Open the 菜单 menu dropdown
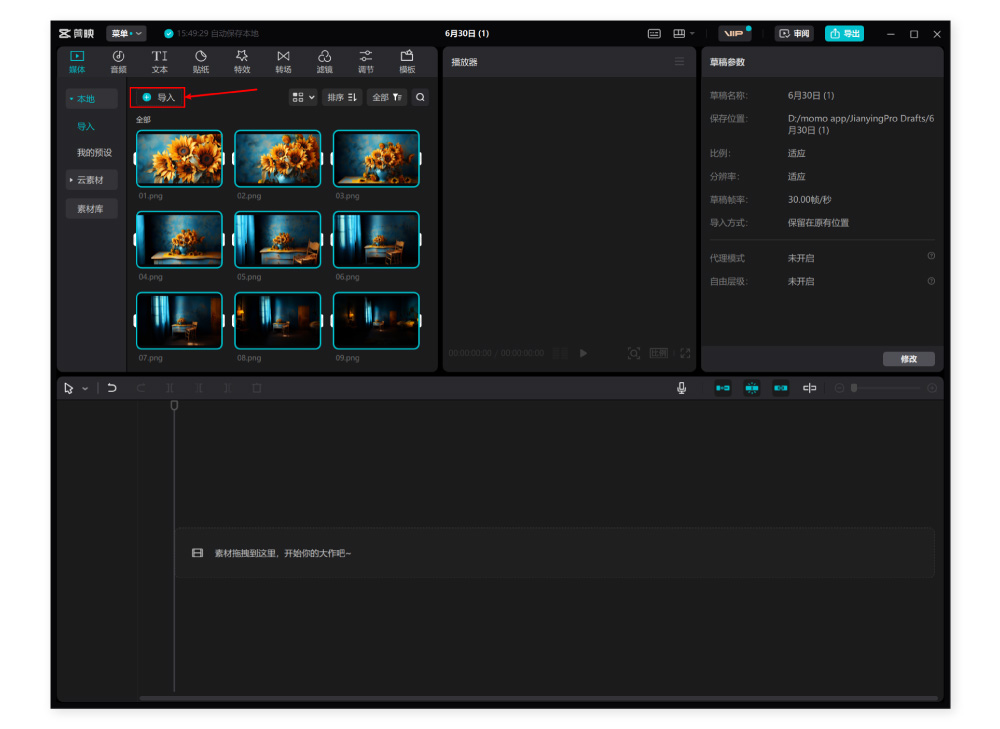 click(126, 33)
